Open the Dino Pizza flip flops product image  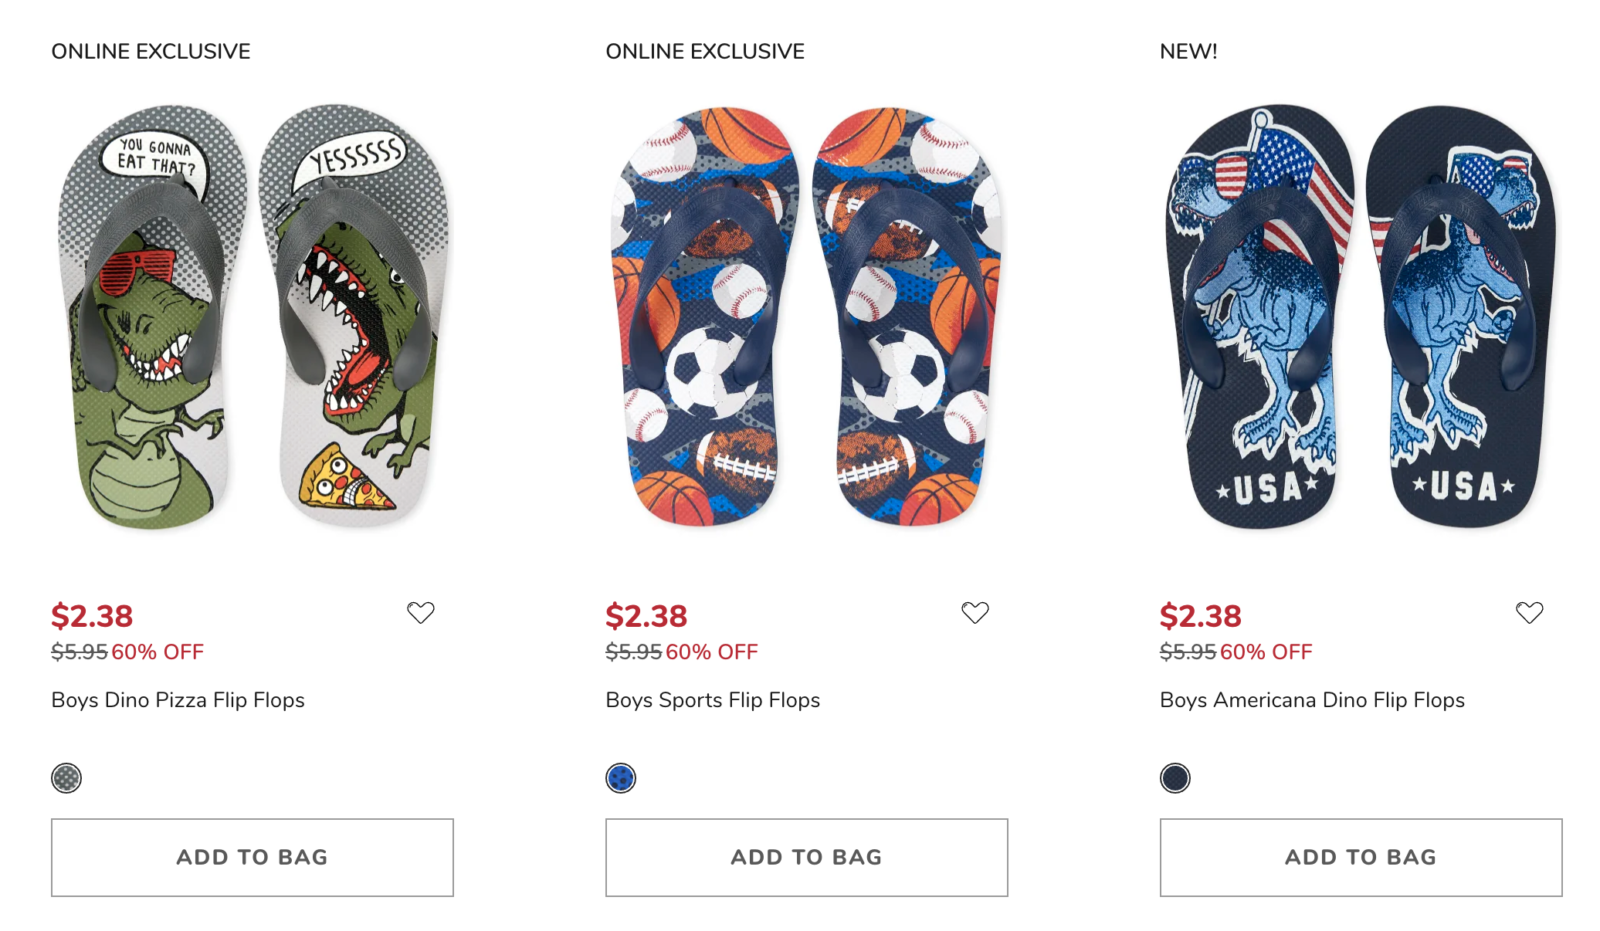coord(252,318)
